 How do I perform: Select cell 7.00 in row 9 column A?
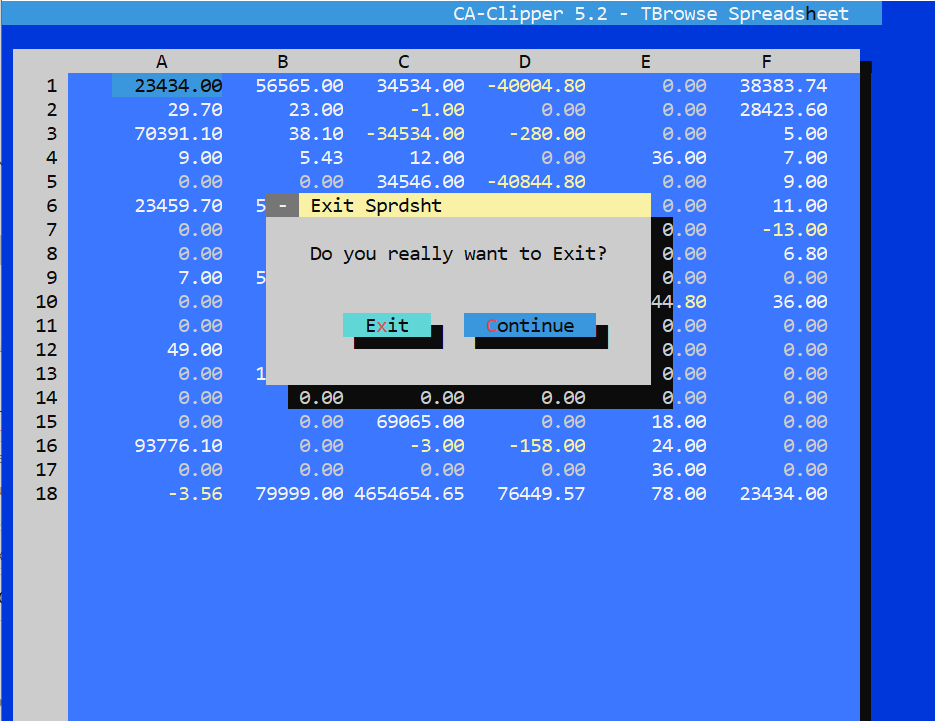(x=200, y=277)
